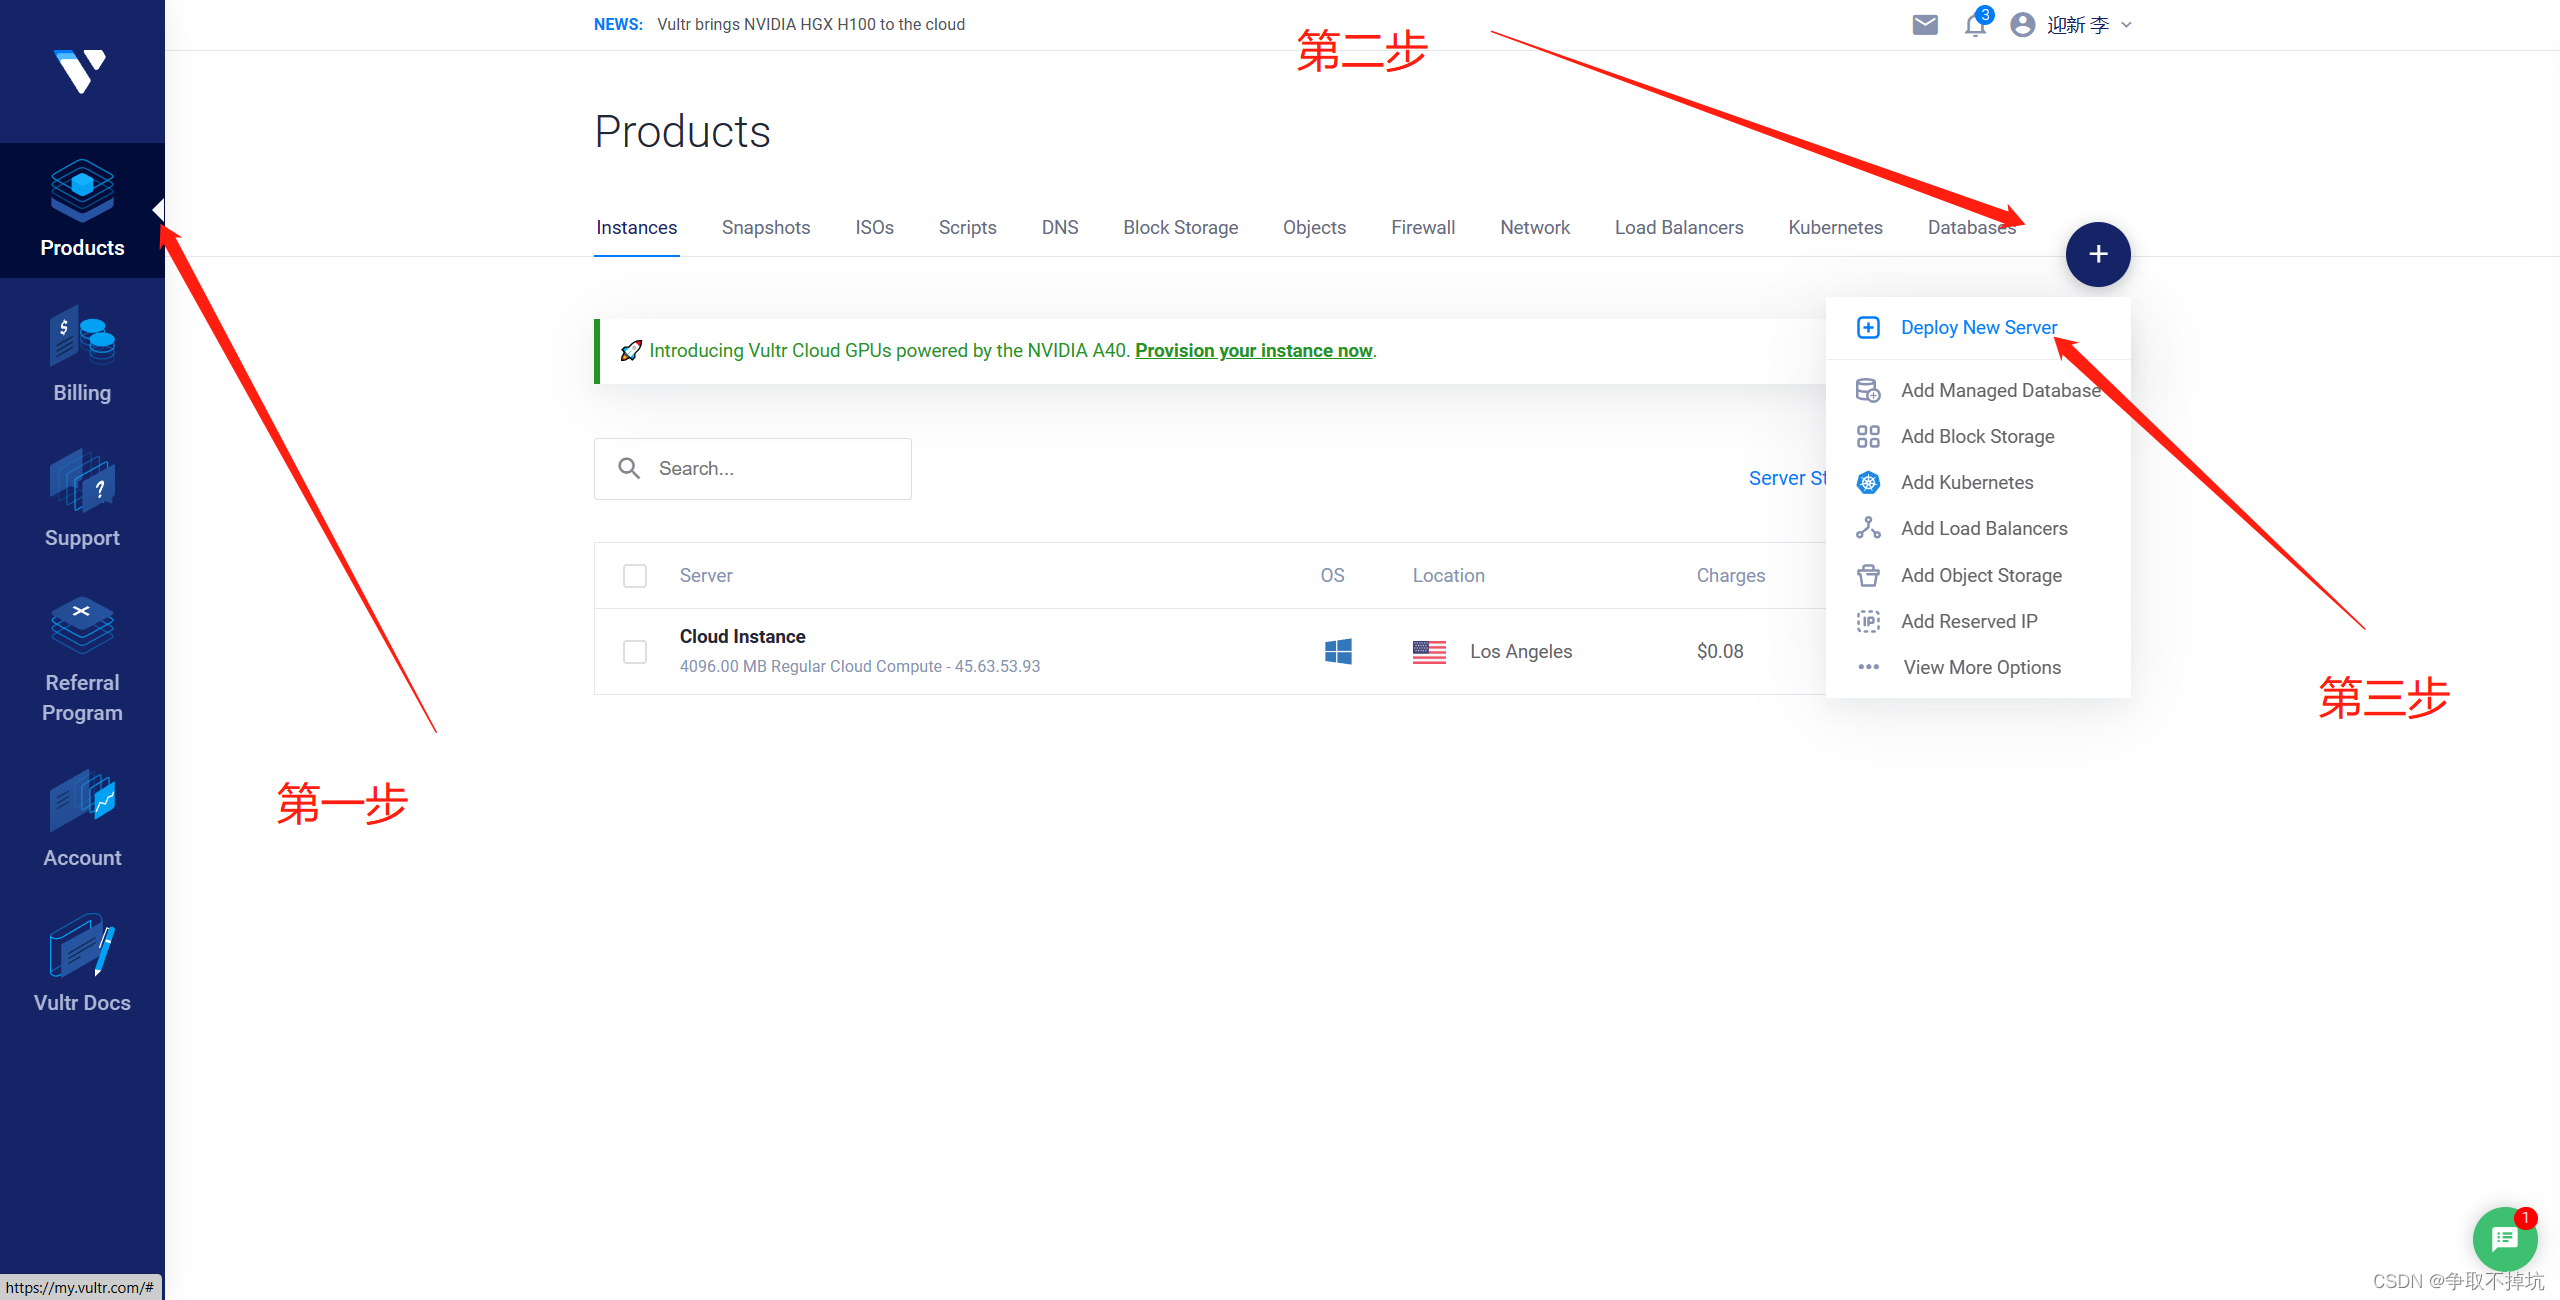Open Billing in the sidebar
2560x1300 pixels.
(82, 355)
